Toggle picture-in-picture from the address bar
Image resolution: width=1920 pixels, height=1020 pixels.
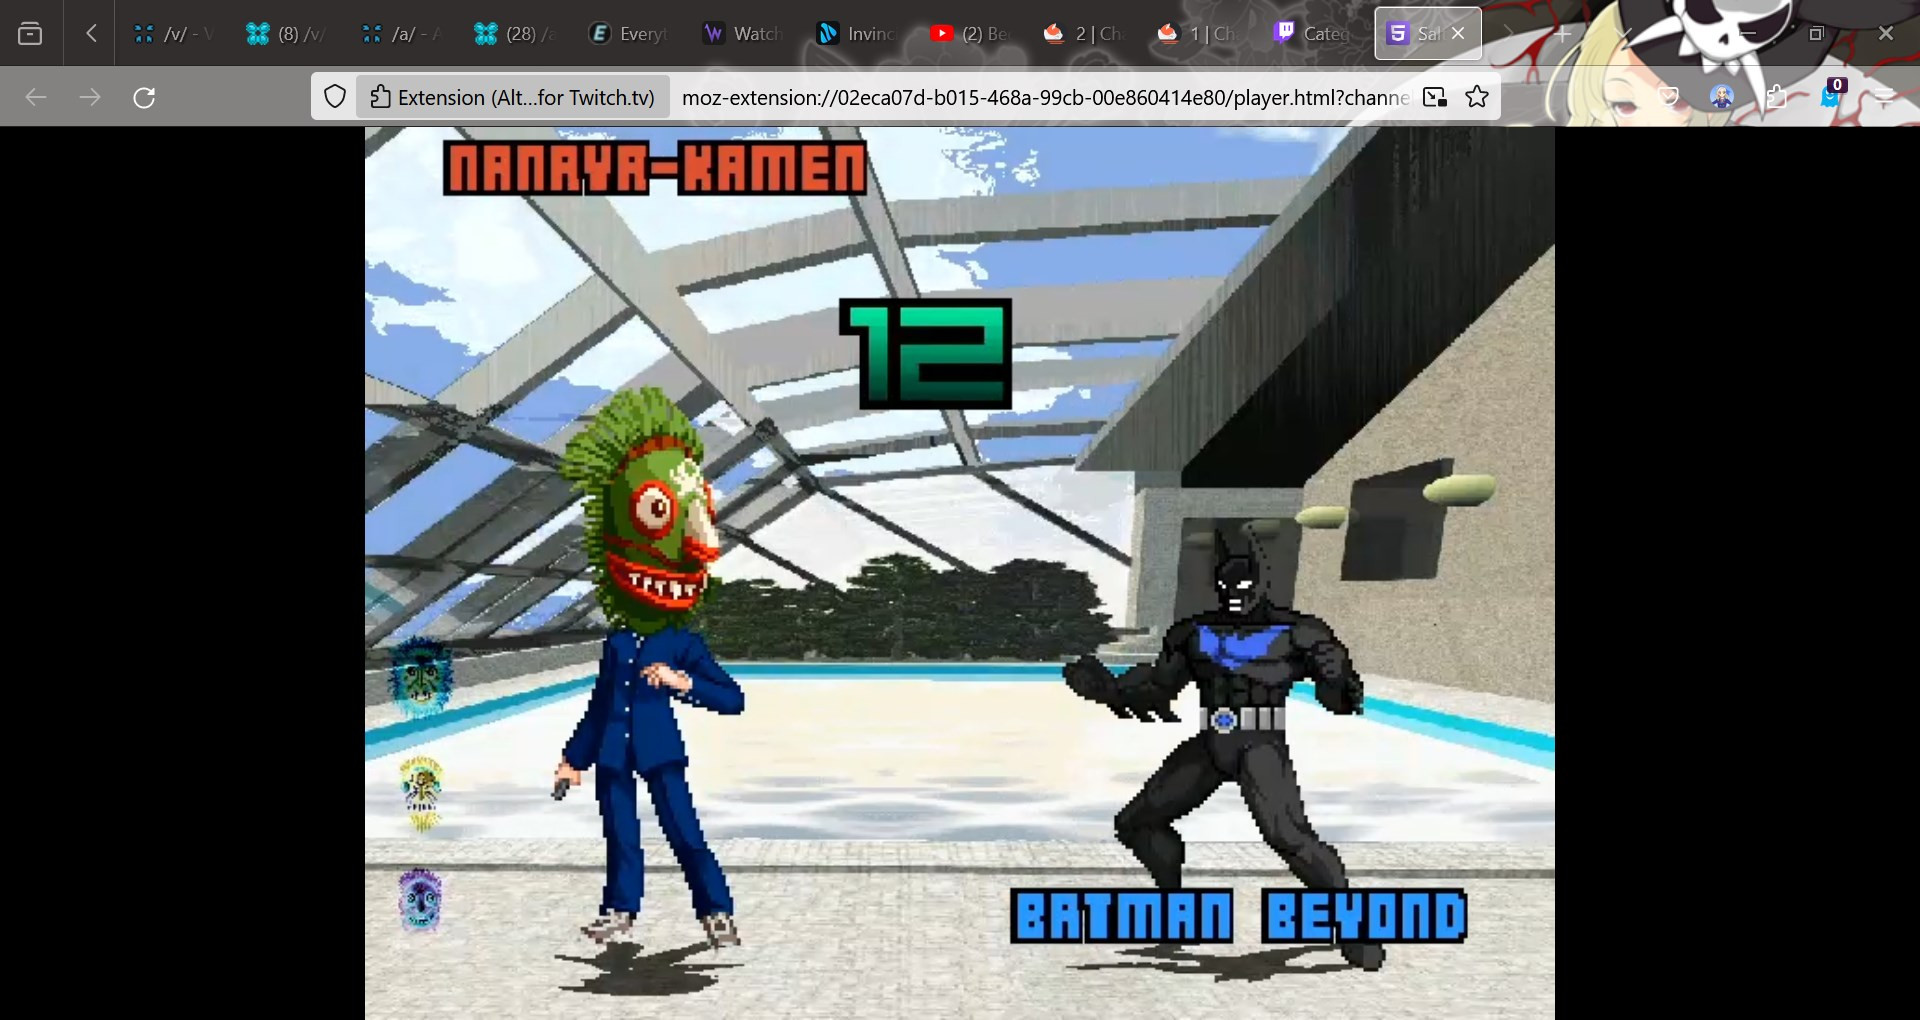point(1435,97)
